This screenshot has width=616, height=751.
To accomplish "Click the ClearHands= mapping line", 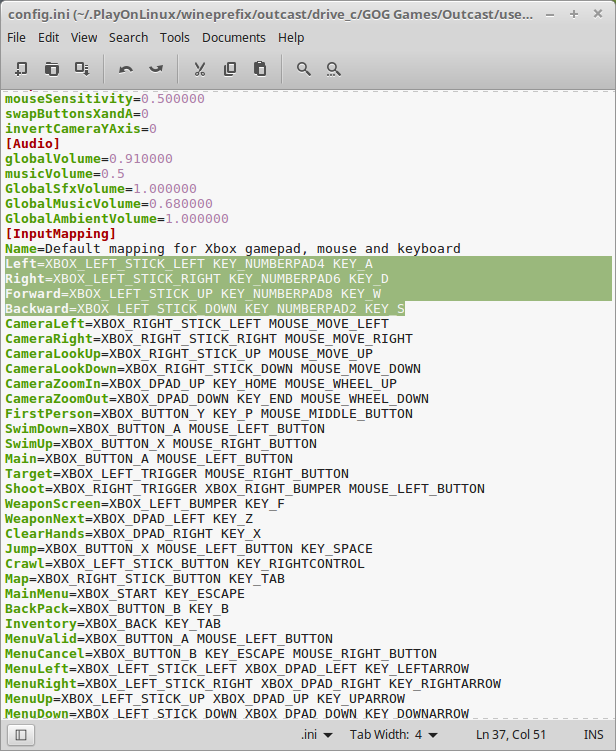I will (133, 534).
